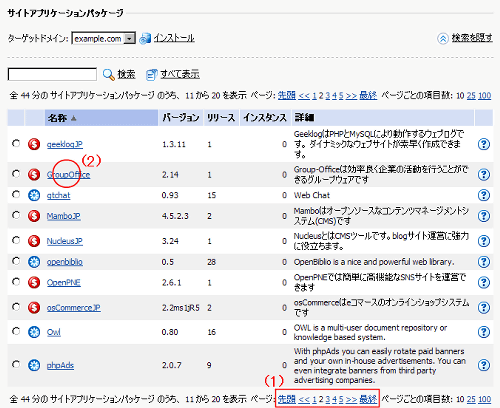Open help icon for NucleusJP row
The width and height of the screenshot is (500, 408).
click(484, 241)
